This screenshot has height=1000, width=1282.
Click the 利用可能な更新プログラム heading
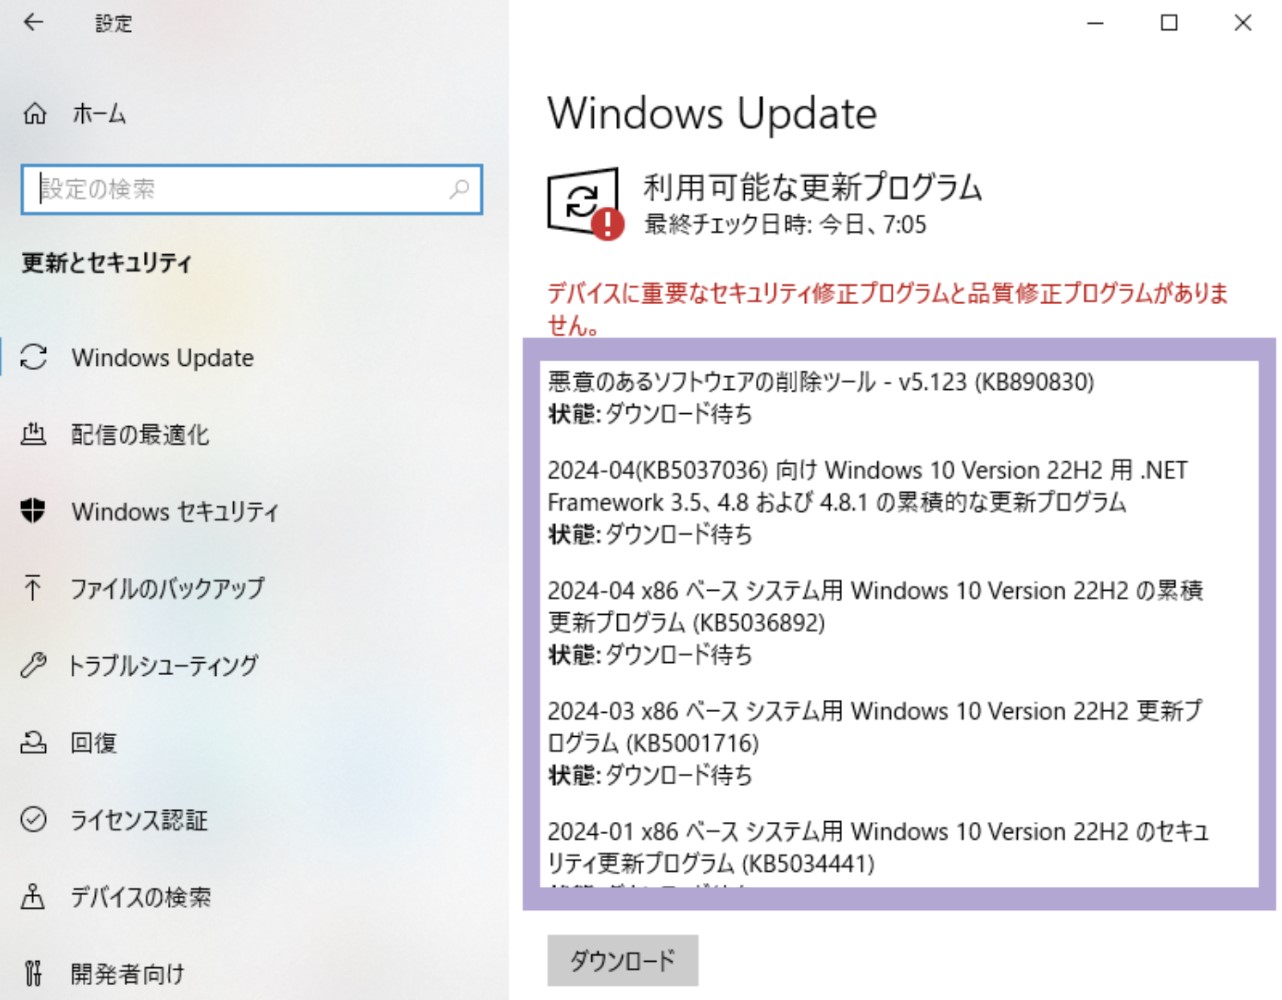click(812, 187)
